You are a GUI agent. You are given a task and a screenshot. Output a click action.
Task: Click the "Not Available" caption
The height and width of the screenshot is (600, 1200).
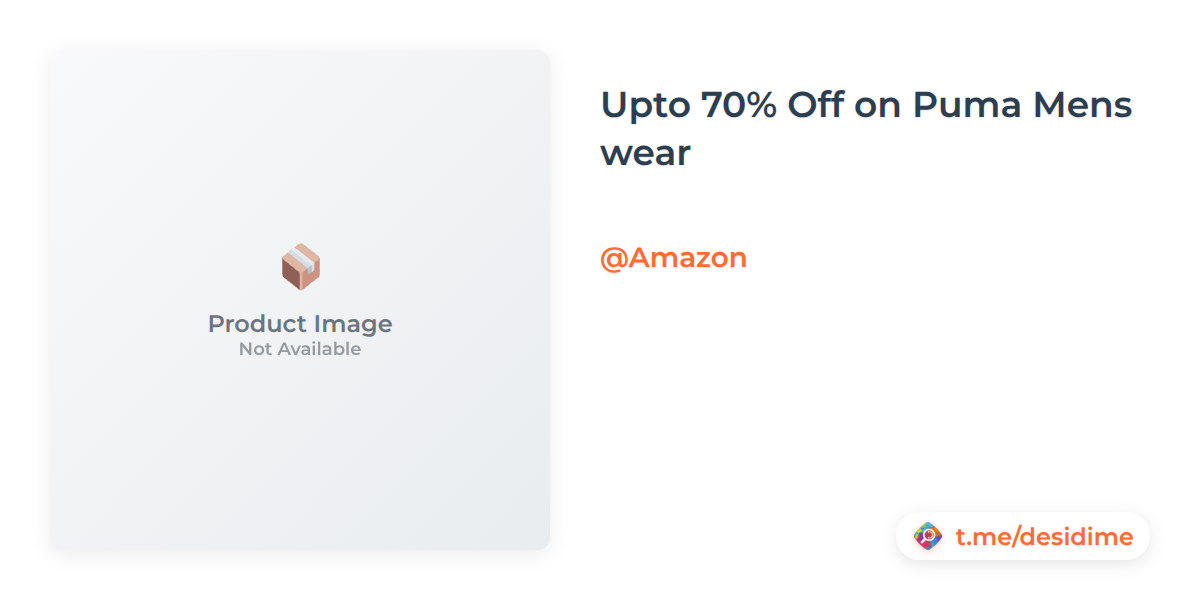click(300, 349)
